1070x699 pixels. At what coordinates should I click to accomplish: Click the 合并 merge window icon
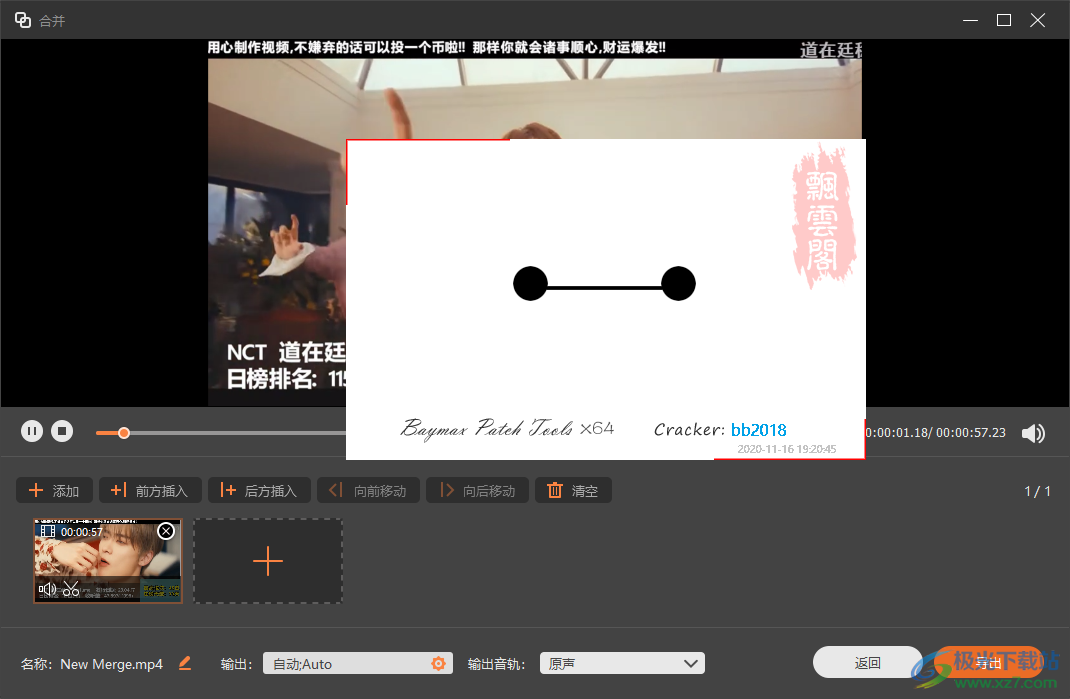click(23, 20)
